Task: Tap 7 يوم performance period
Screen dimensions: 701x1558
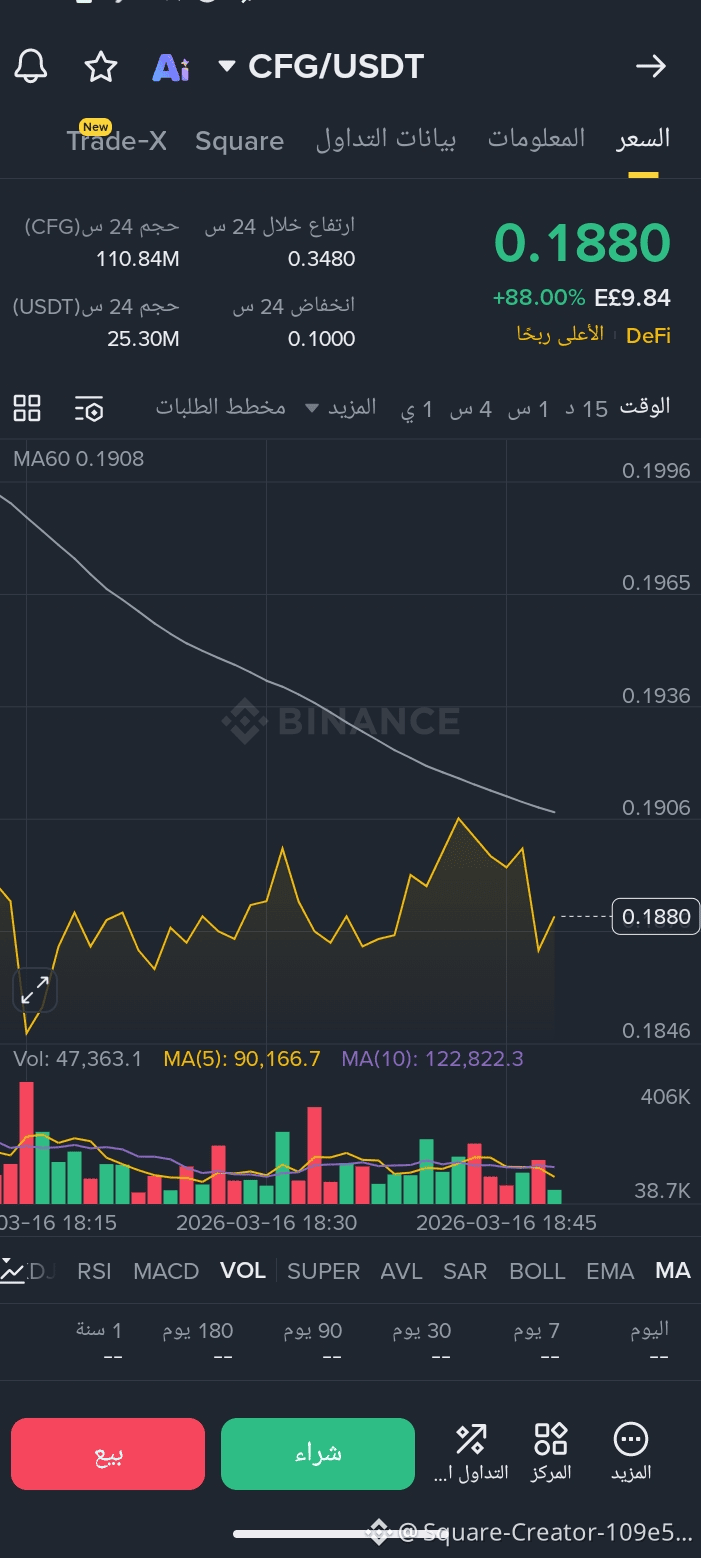Action: pos(537,1330)
